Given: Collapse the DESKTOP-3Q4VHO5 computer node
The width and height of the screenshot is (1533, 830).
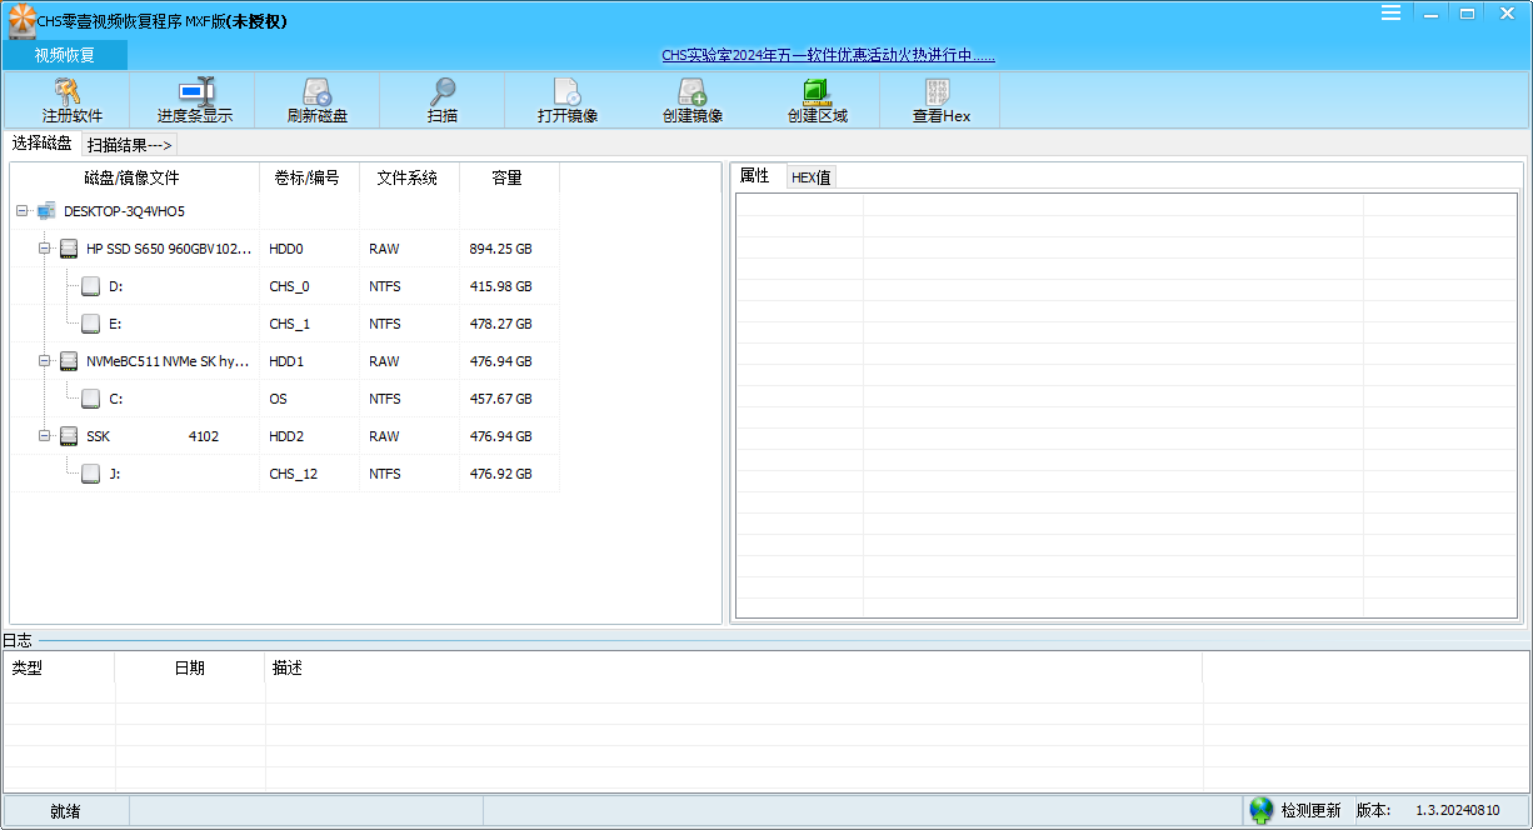Looking at the screenshot, I should click(x=23, y=211).
